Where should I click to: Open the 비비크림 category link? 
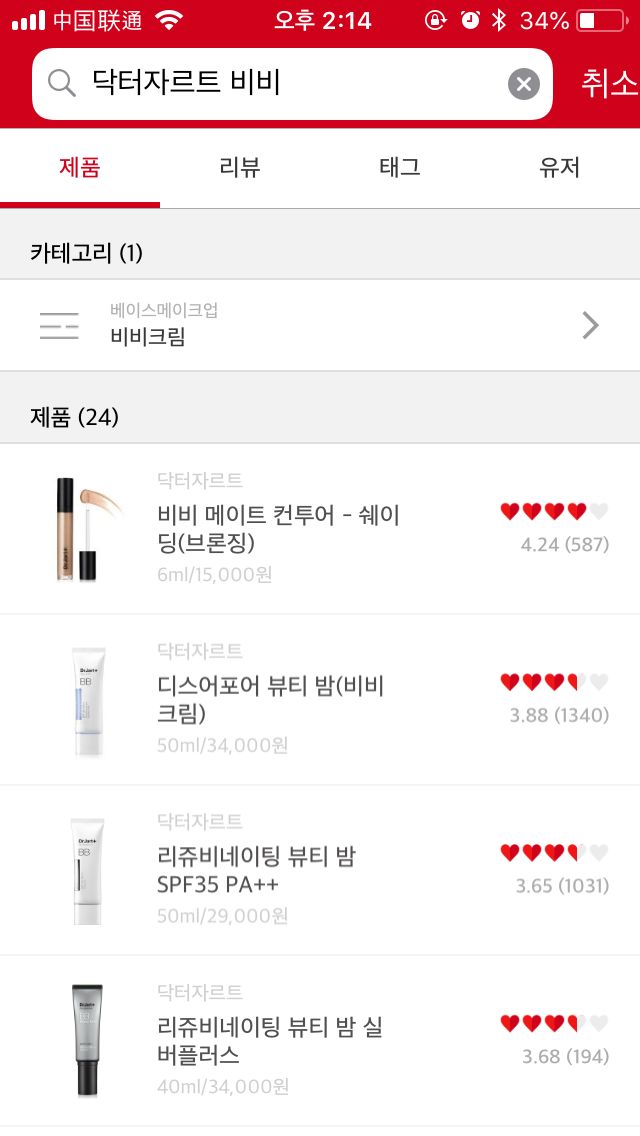pyautogui.click(x=148, y=337)
